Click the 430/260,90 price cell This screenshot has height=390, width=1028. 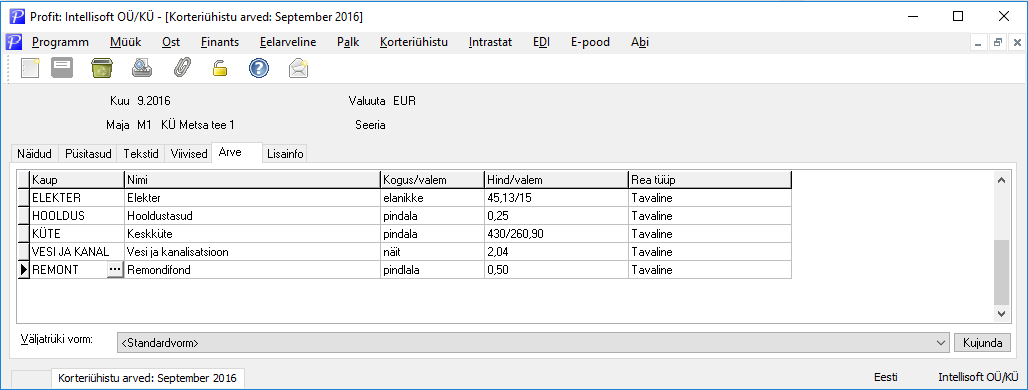[556, 233]
